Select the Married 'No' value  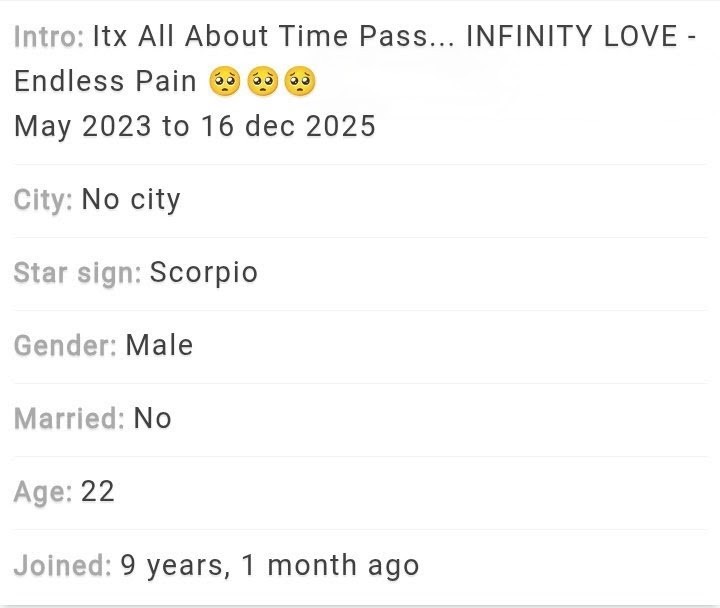(152, 419)
